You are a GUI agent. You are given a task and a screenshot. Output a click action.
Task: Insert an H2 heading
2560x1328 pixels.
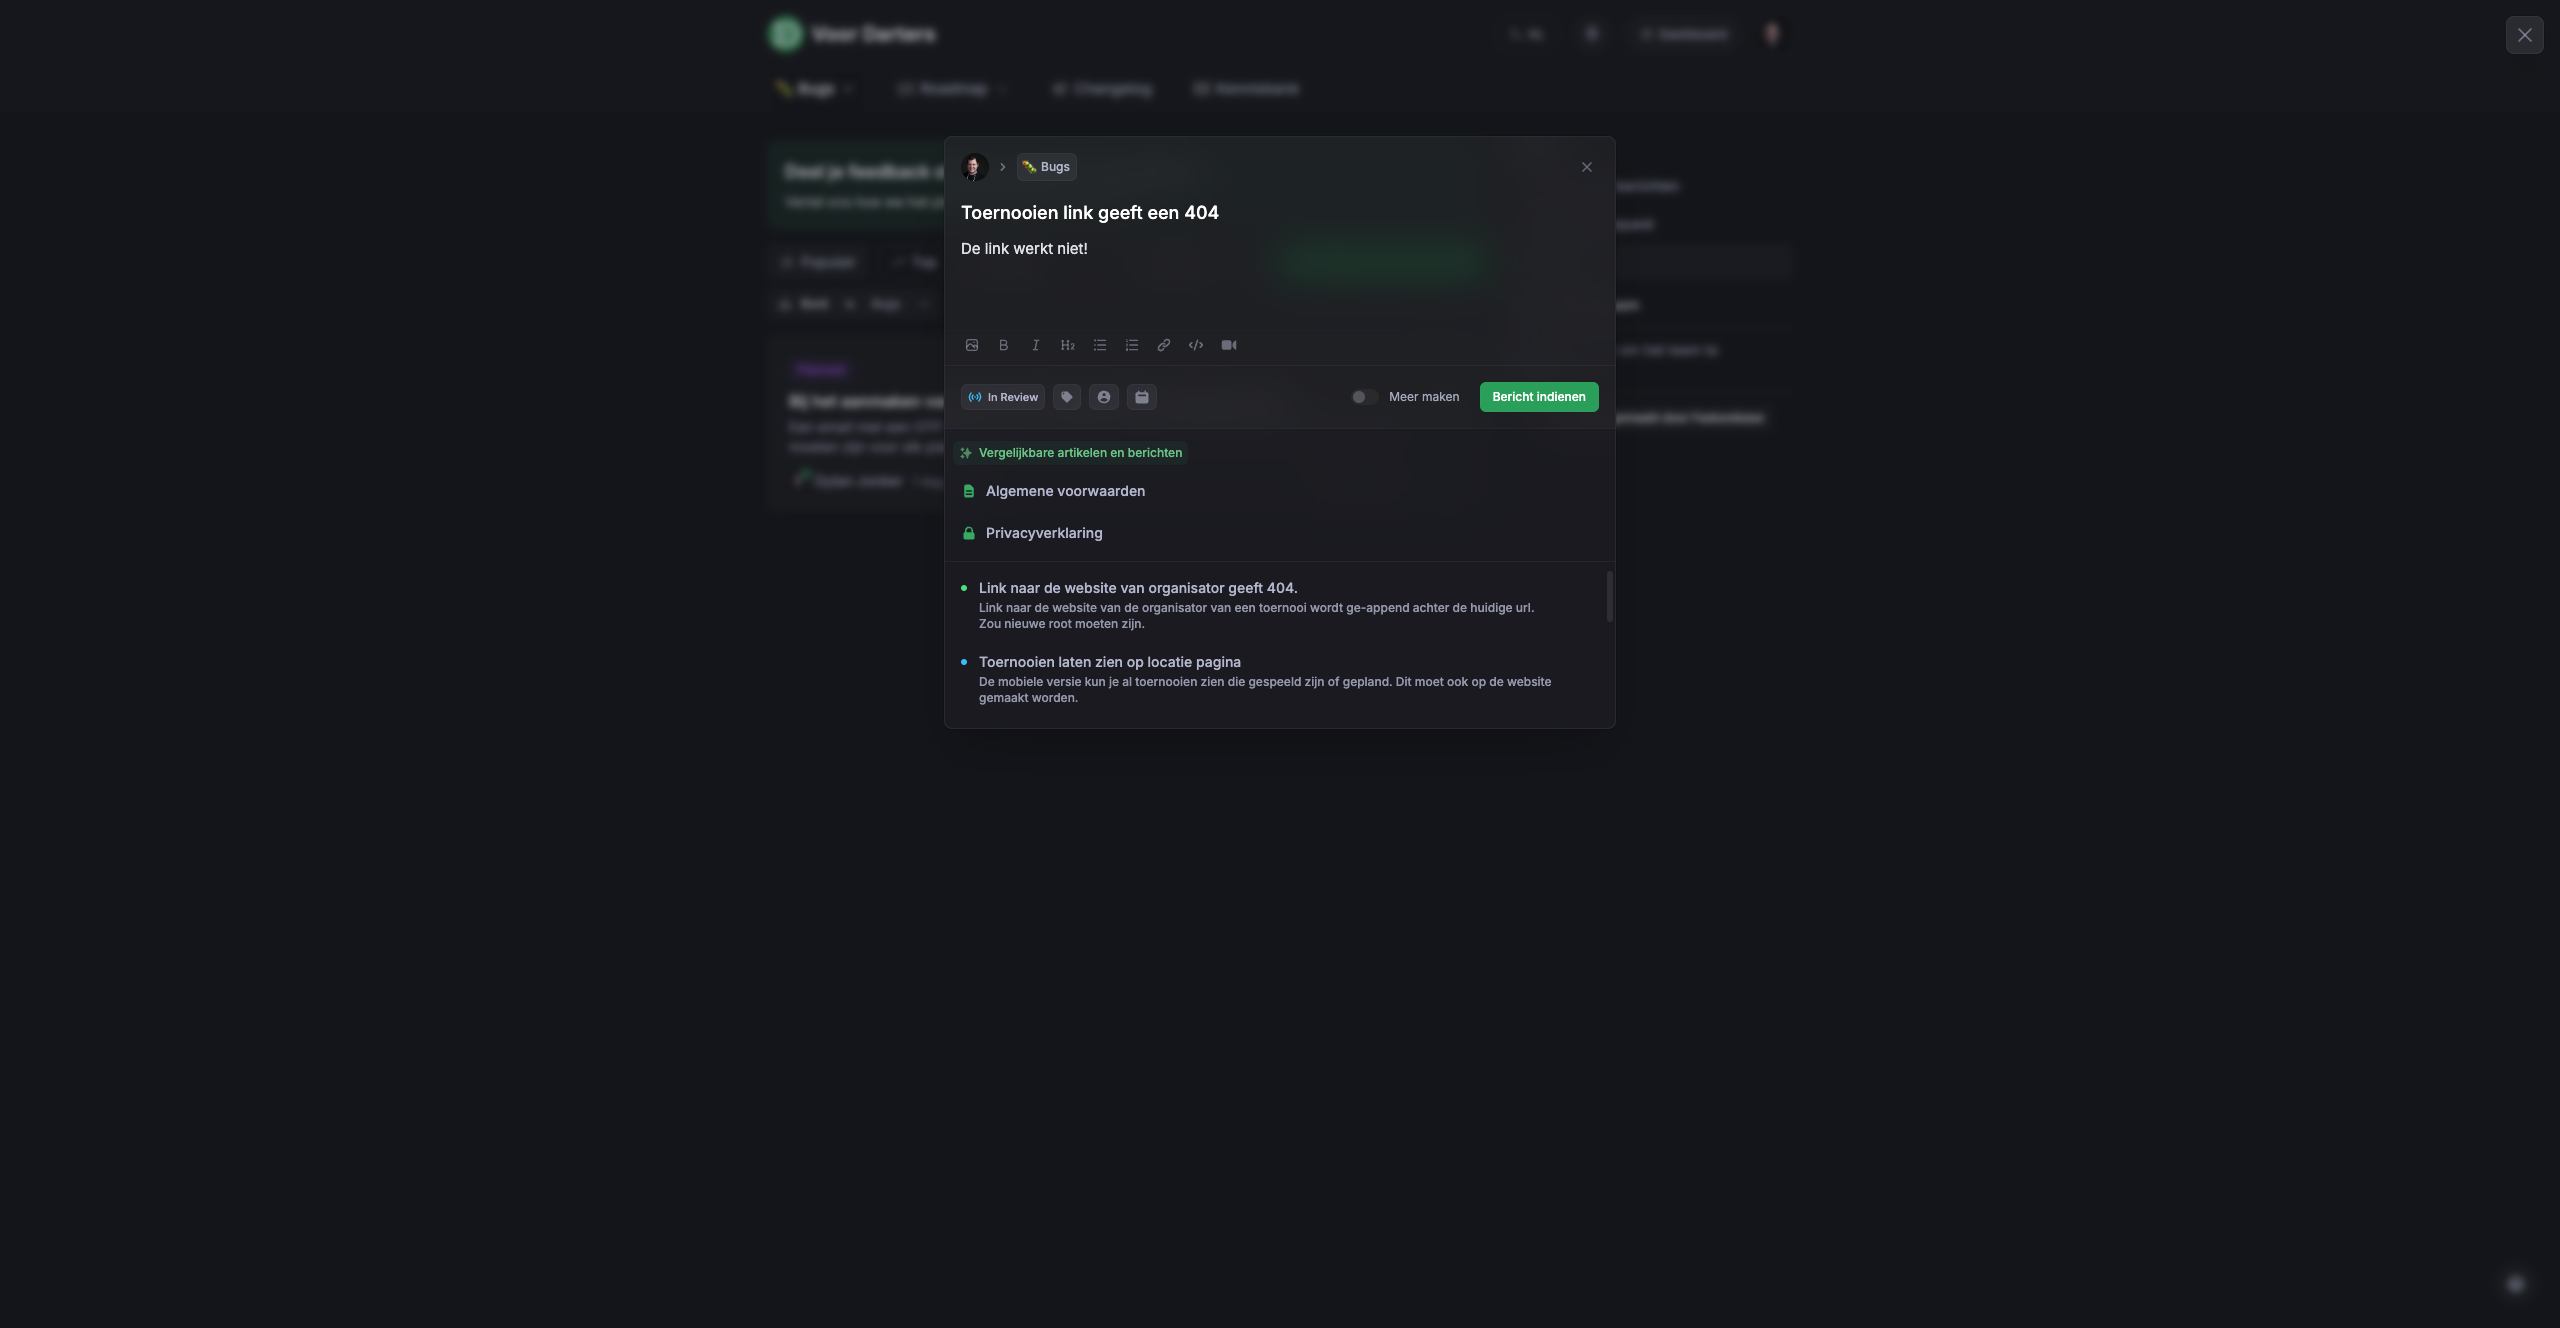1067,345
